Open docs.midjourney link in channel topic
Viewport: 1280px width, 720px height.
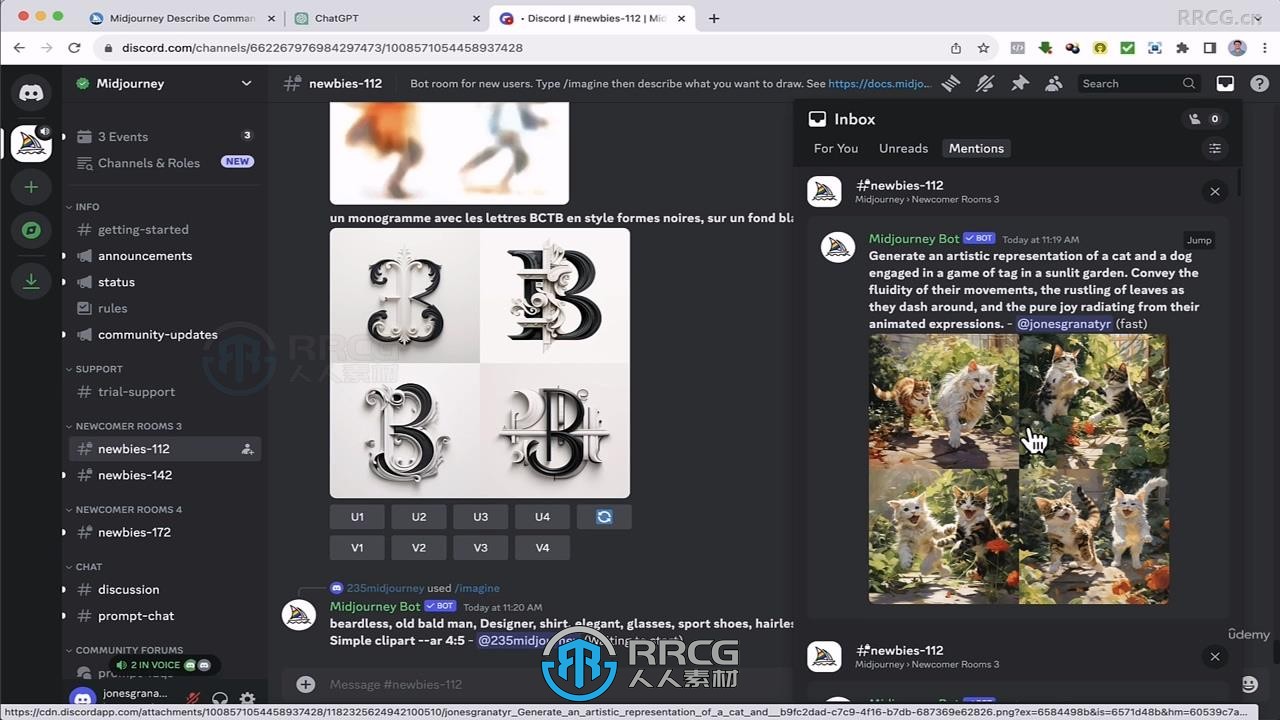point(880,84)
